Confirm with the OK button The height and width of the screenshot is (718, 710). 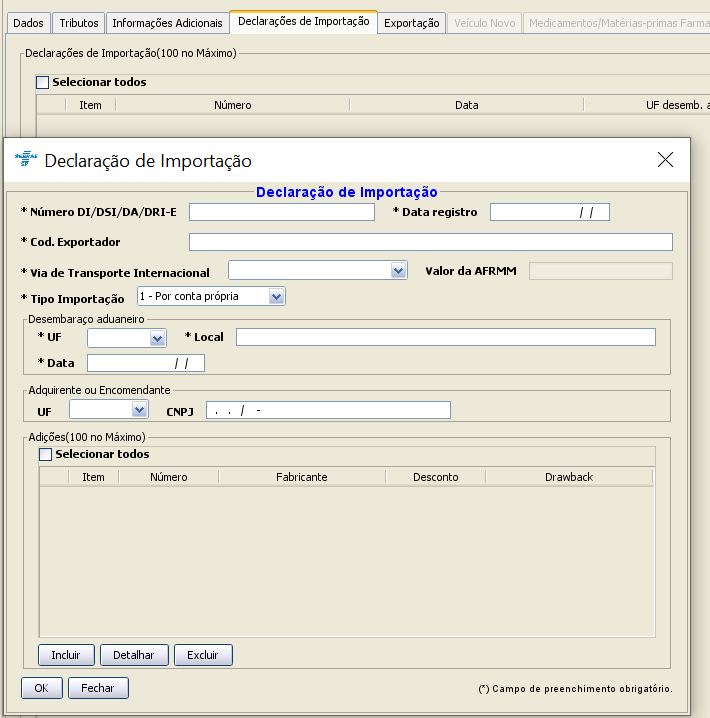point(41,688)
